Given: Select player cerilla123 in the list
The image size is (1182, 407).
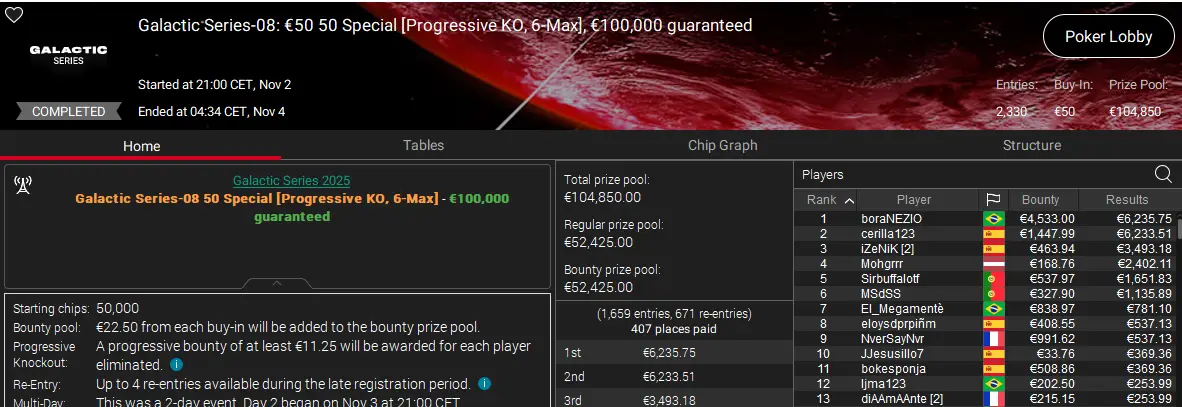Looking at the screenshot, I should (888, 234).
